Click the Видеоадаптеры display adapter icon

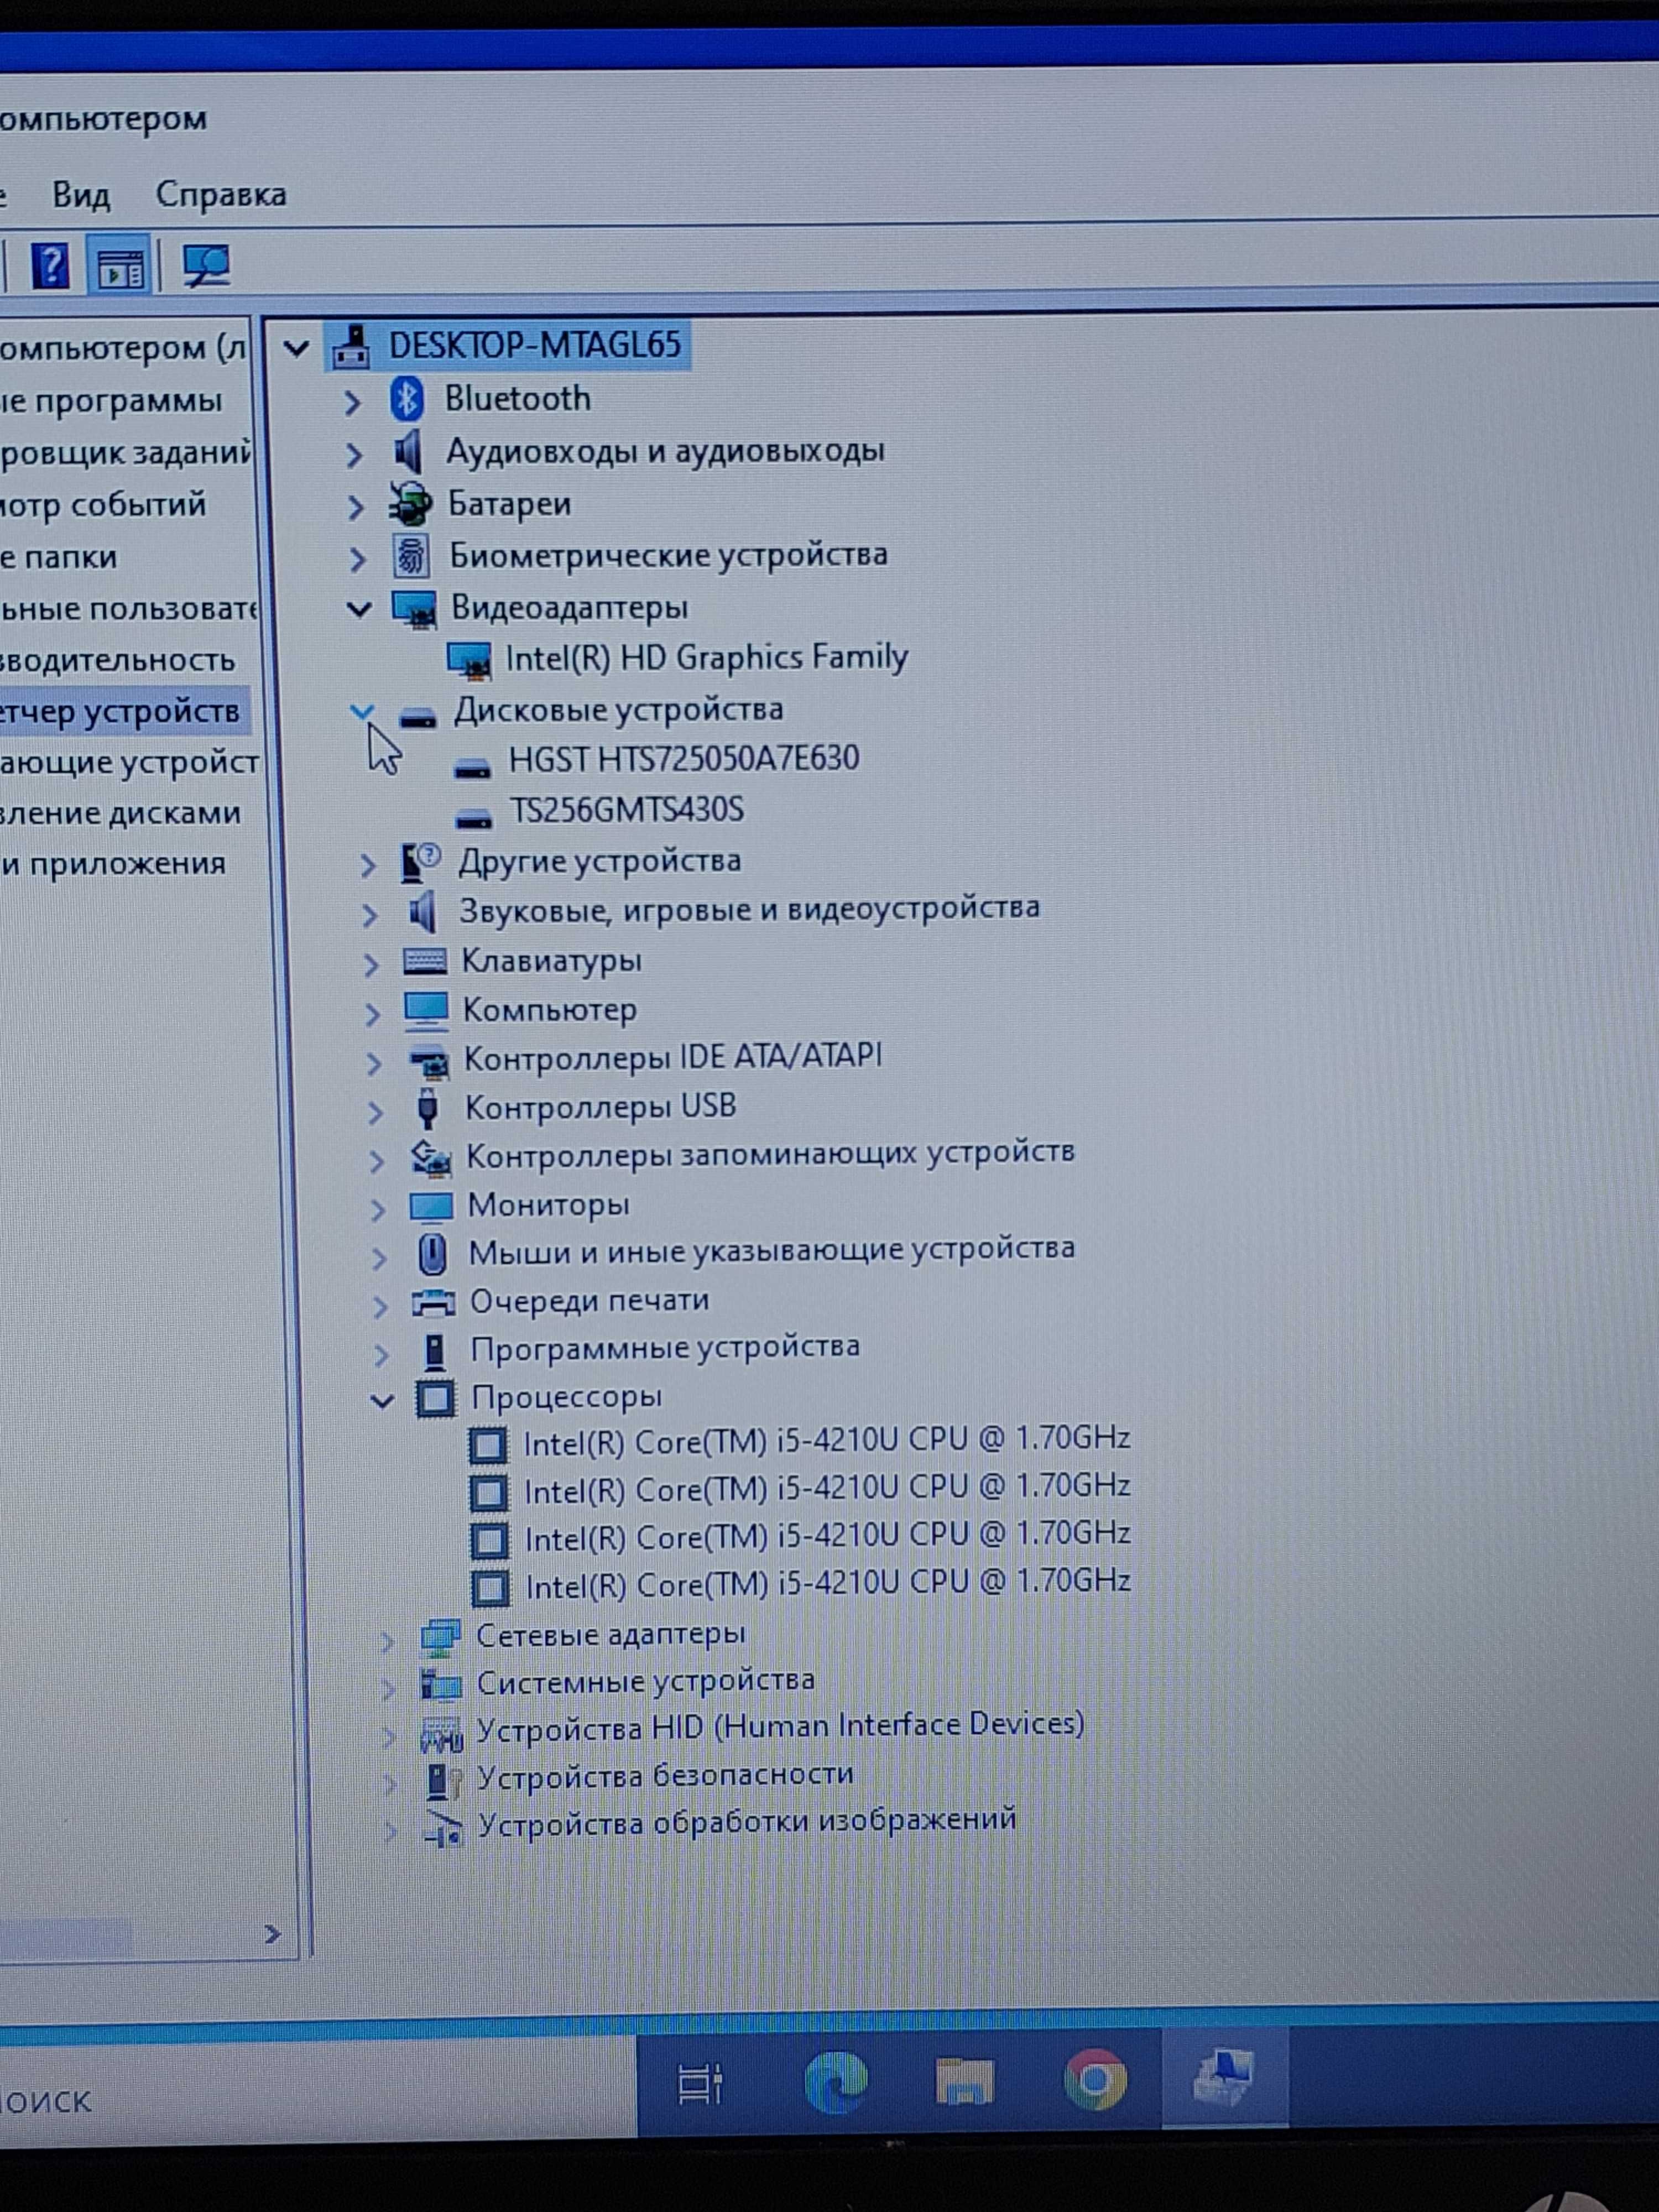click(414, 608)
